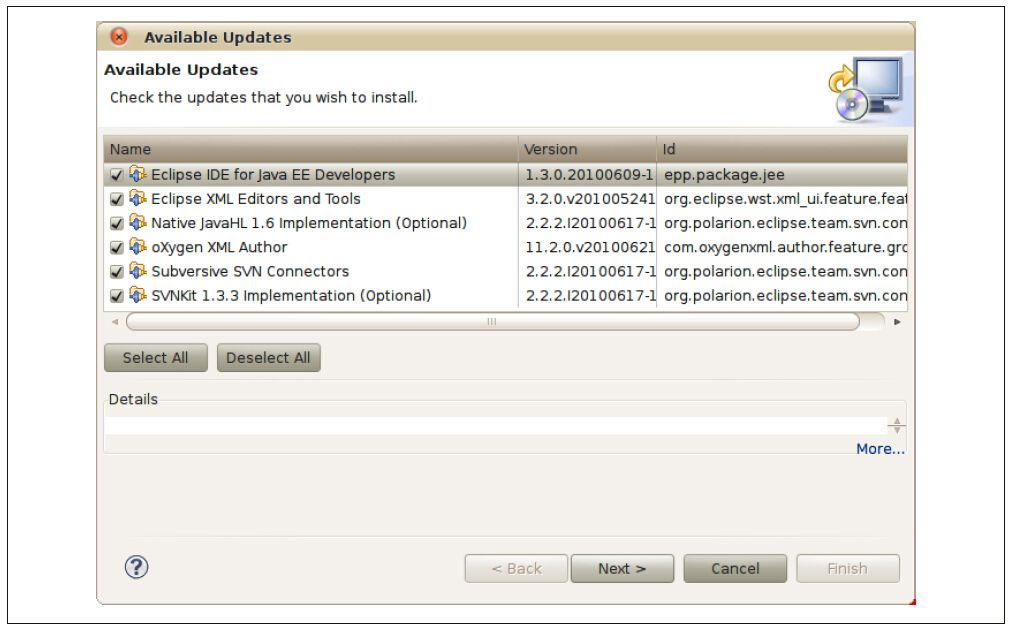Uncheck Eclipse XML Editors and Tools checkbox
The height and width of the screenshot is (628, 1011).
pos(117,199)
